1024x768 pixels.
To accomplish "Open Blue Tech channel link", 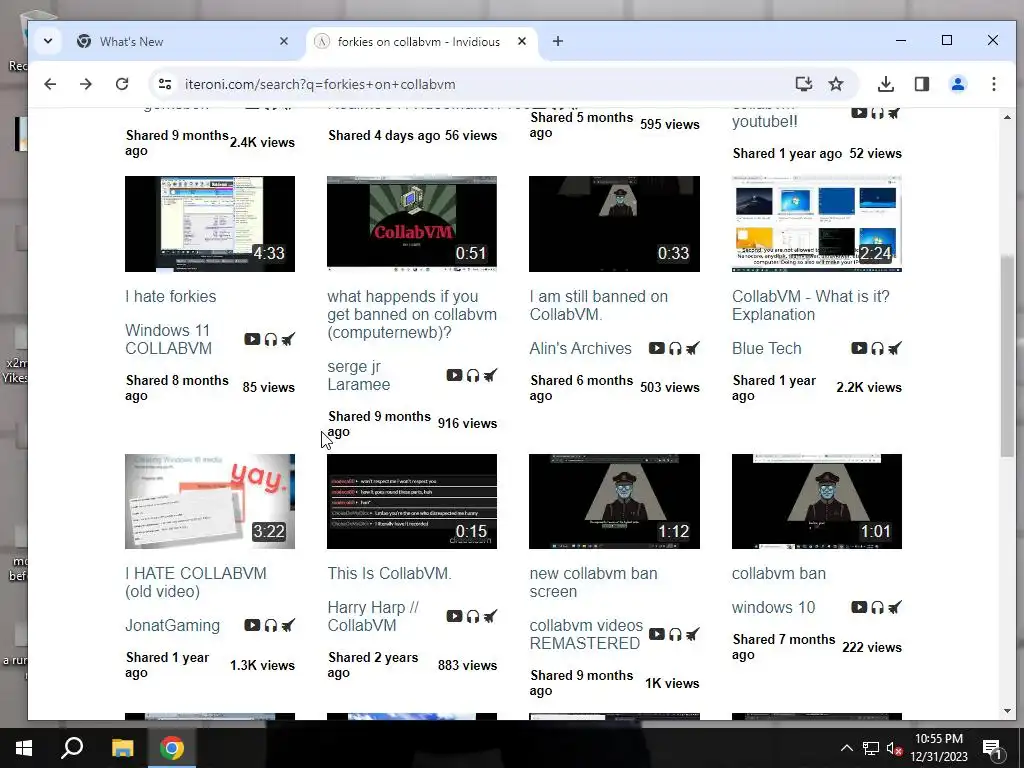I will (767, 348).
